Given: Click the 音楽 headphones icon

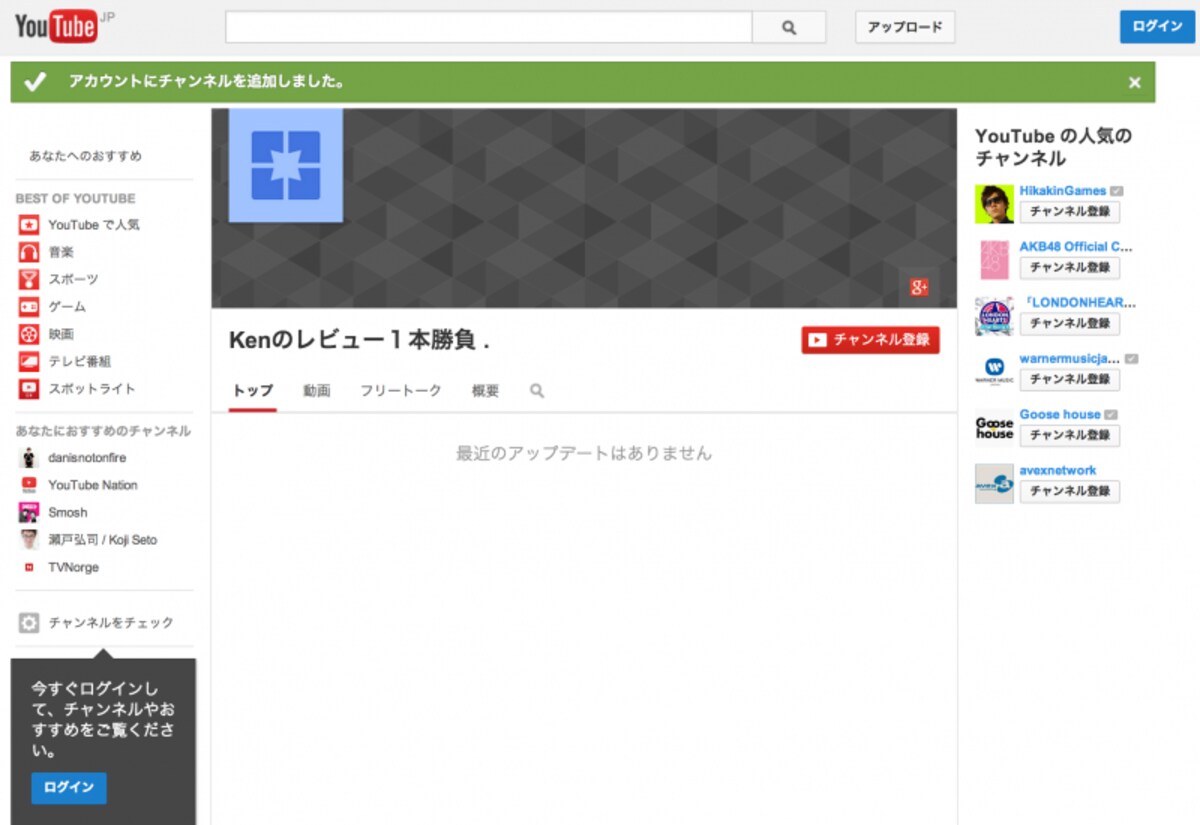Looking at the screenshot, I should 29,252.
